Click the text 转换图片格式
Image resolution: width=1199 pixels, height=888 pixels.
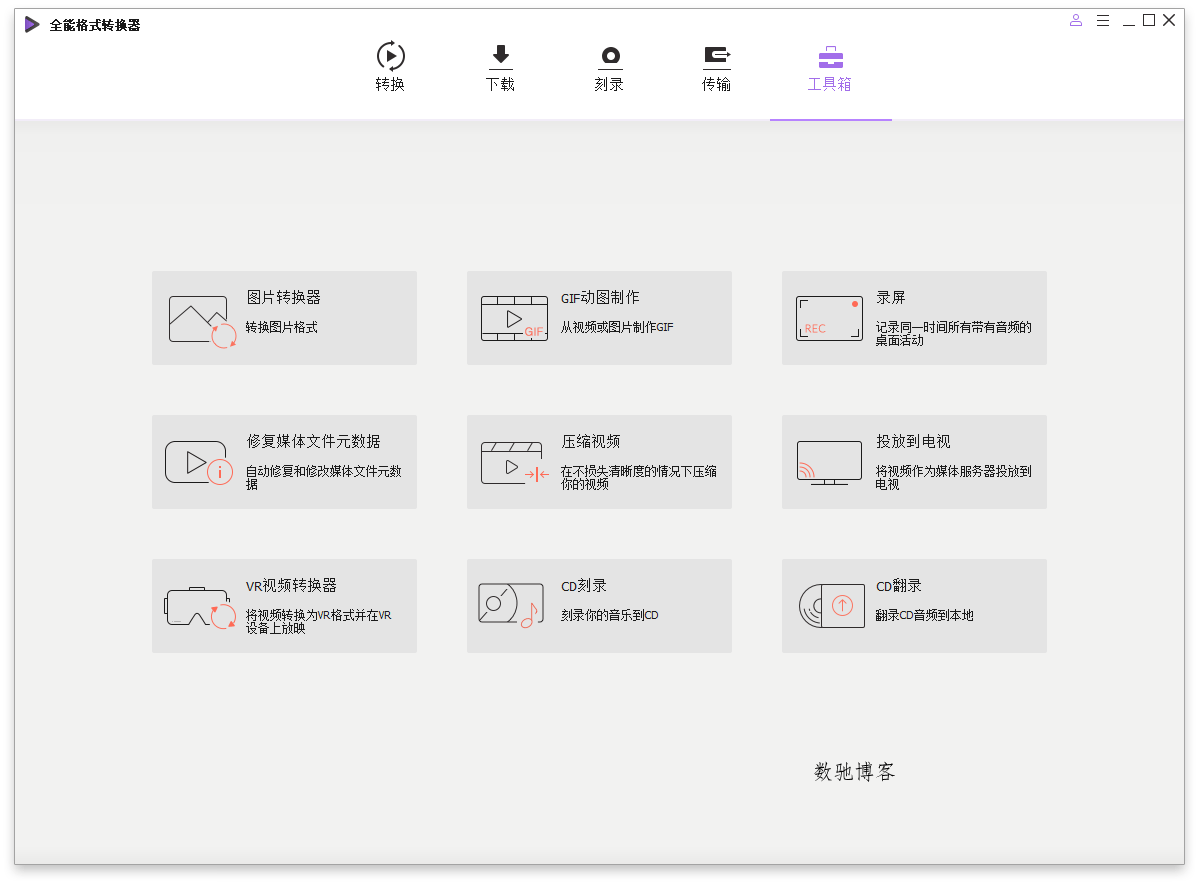[x=281, y=327]
